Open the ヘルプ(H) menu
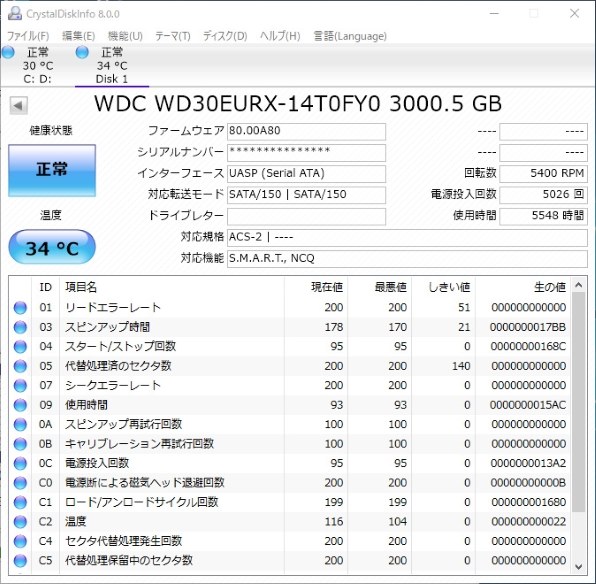Image resolution: width=596 pixels, height=584 pixels. point(280,36)
